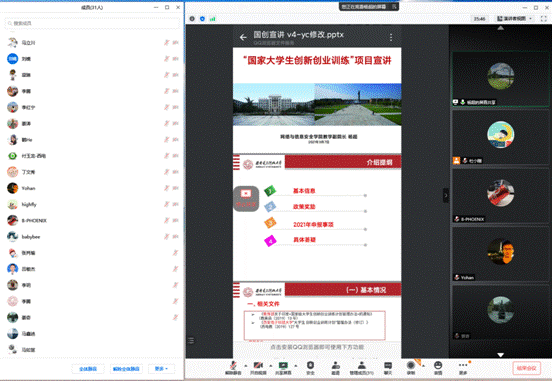Expand audio options arrow beside microphone
Screen dimensions: 552x381
point(245,366)
